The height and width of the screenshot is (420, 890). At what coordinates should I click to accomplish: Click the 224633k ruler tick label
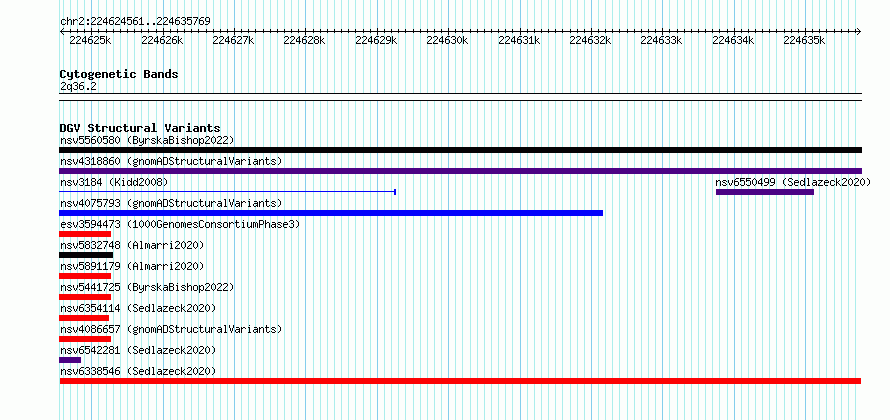661,40
